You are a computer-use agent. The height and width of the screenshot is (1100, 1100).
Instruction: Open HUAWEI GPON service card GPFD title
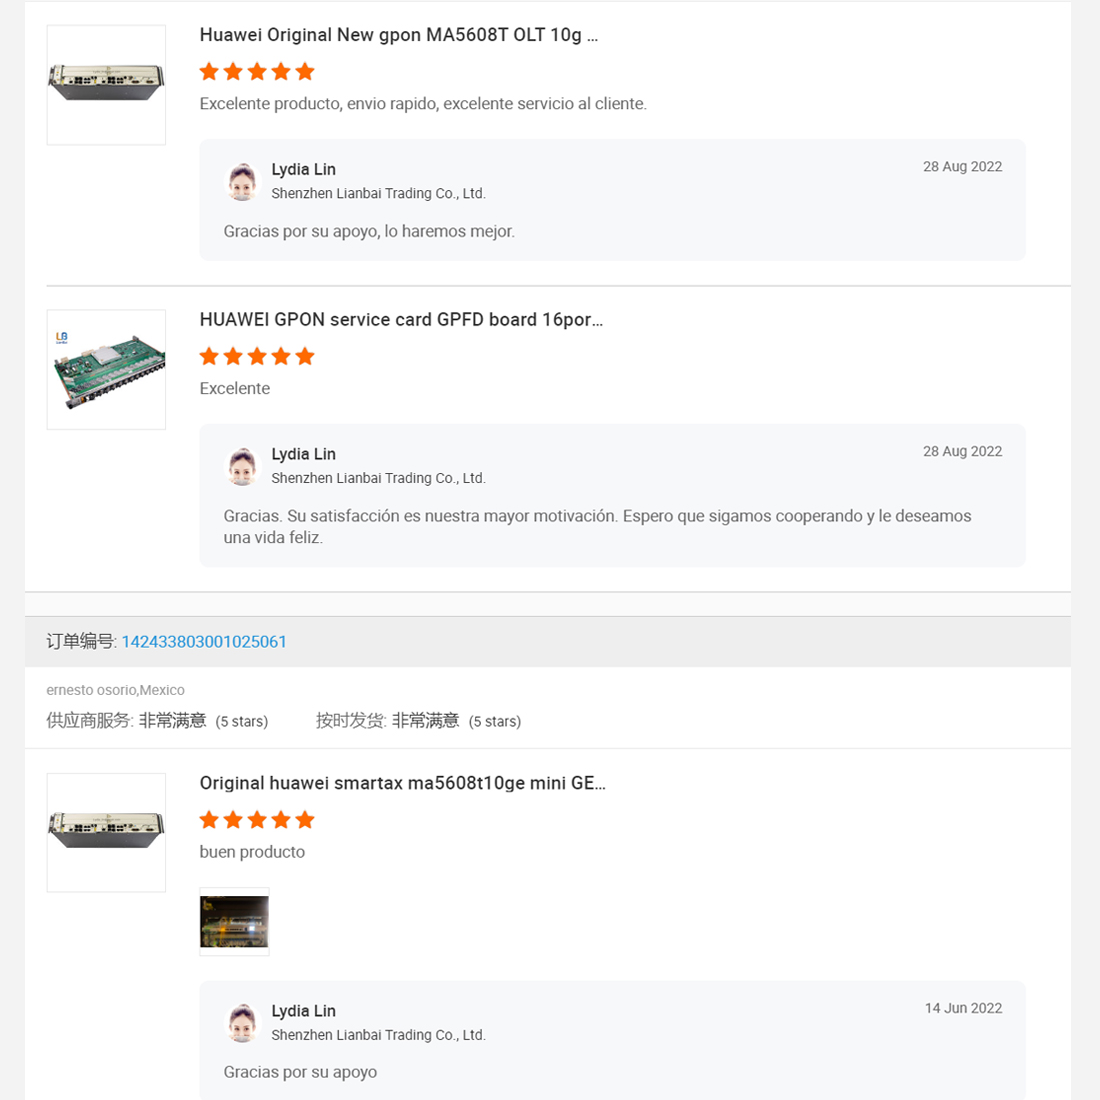(x=401, y=320)
